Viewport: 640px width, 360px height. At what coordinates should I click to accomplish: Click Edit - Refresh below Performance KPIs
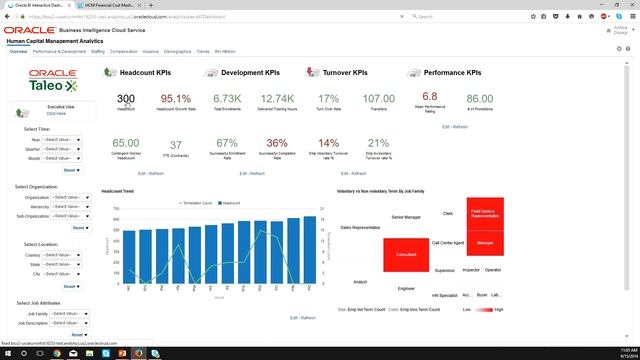455,127
